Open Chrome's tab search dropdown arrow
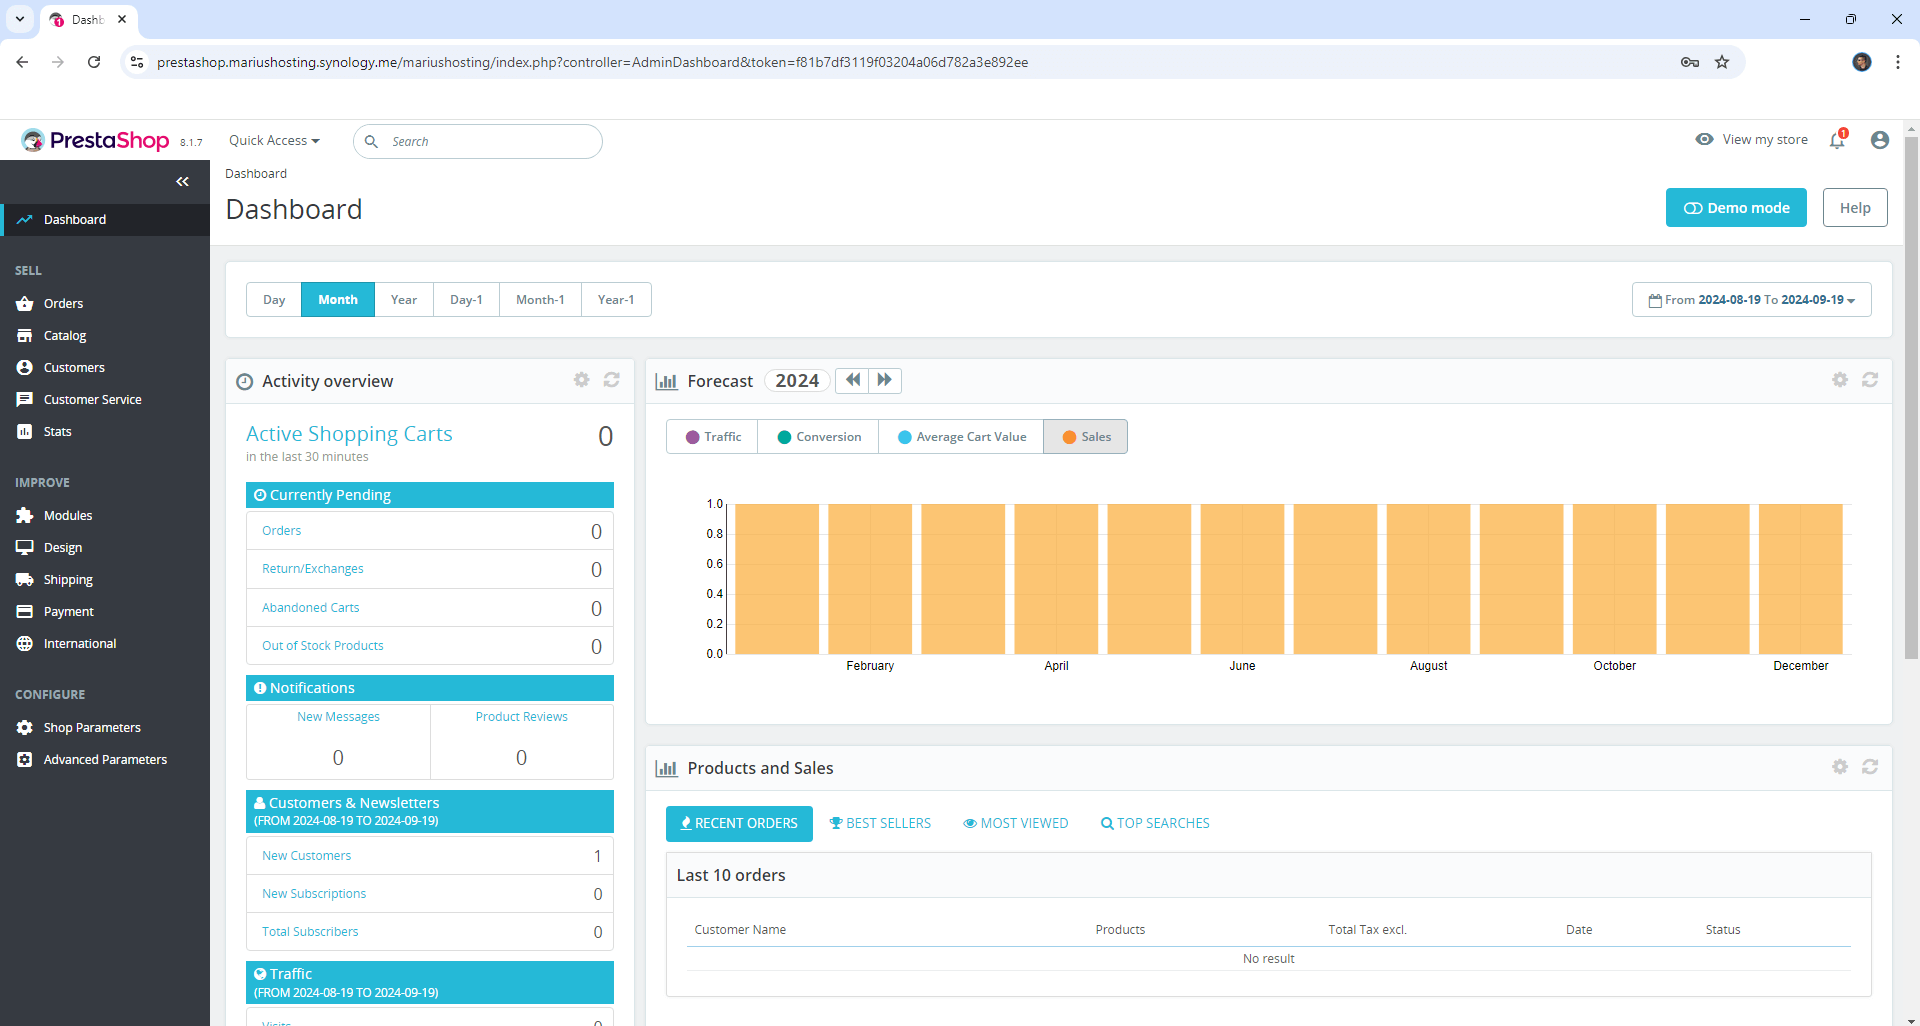Screen dimensions: 1920x1026 pos(20,19)
